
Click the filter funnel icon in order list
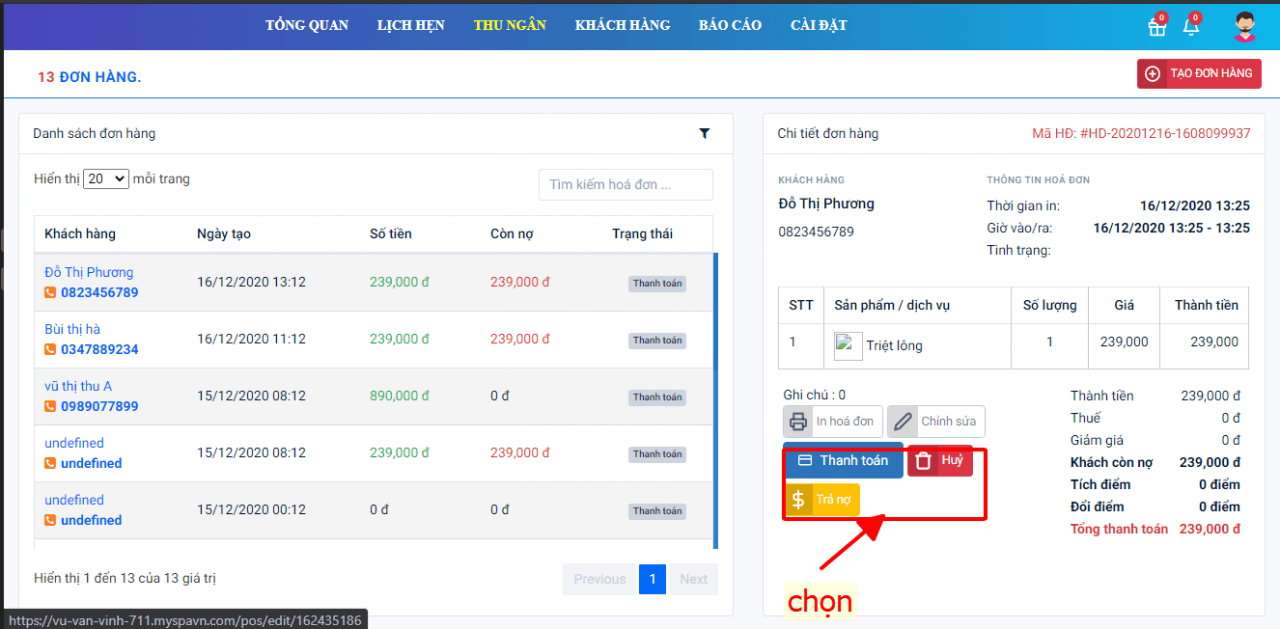704,133
